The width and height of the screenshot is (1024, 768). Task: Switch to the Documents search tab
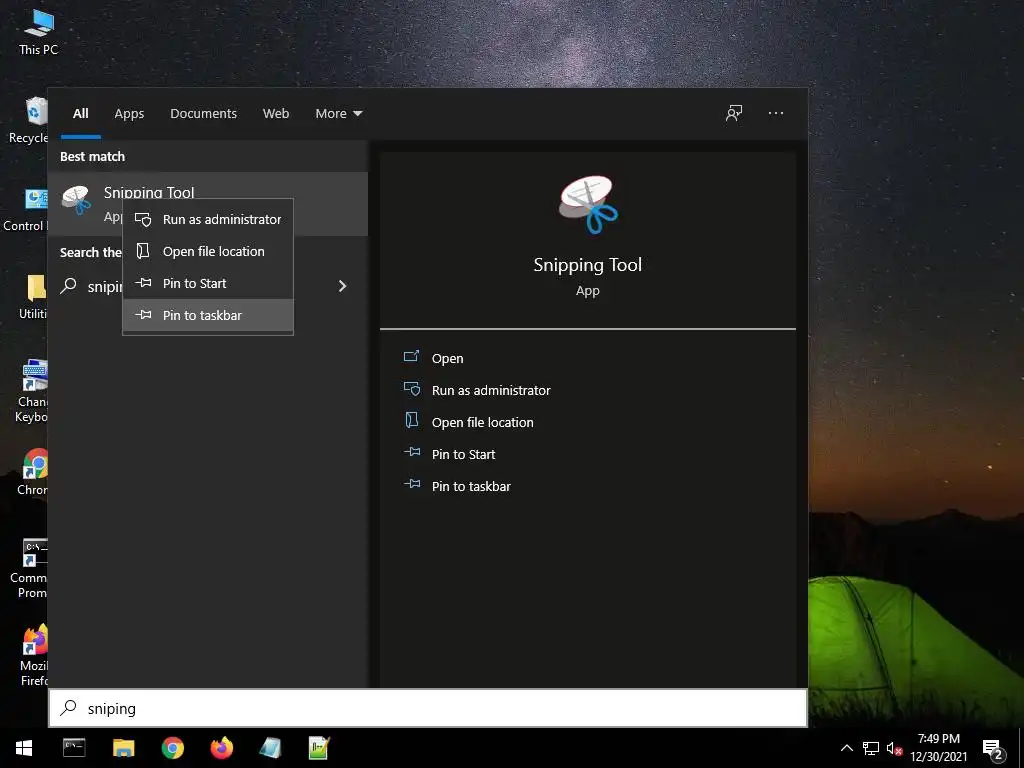pos(203,114)
